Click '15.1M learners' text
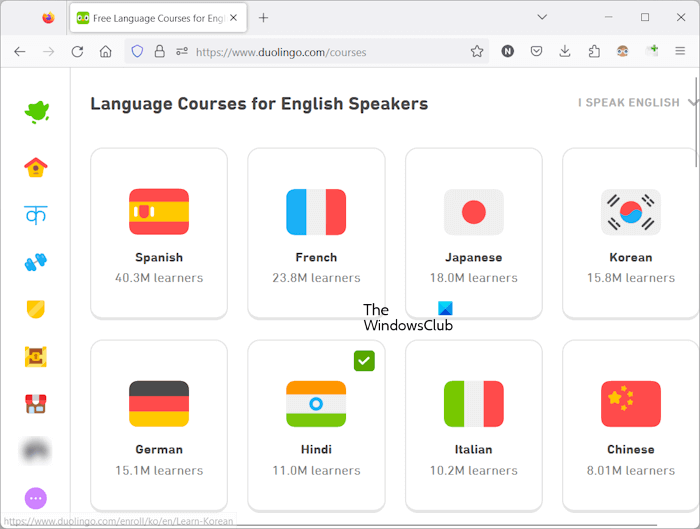The image size is (700, 529). pos(159,471)
